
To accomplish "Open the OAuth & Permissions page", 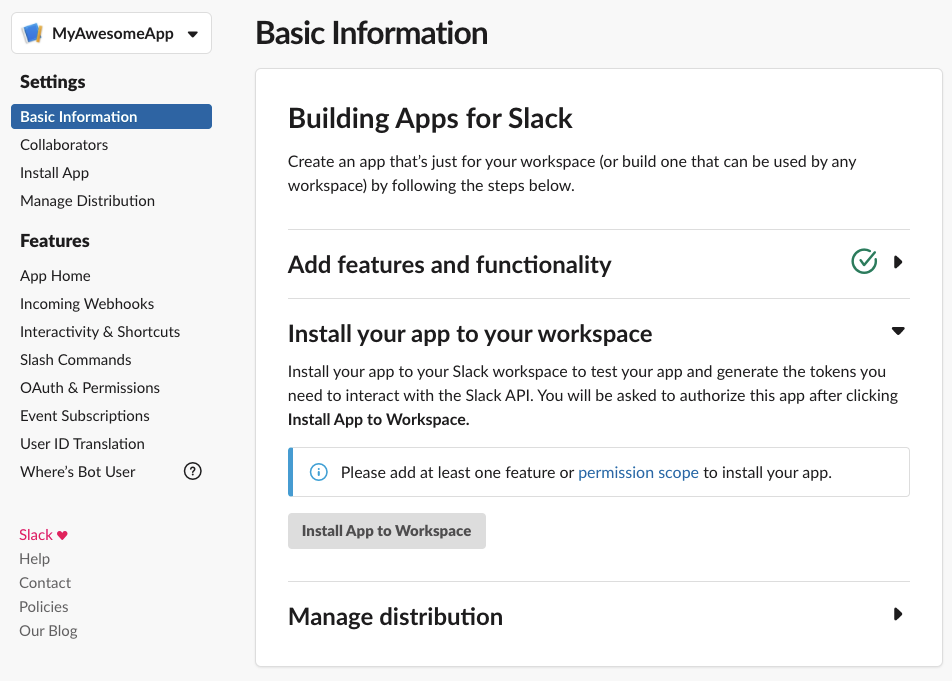I will click(x=90, y=388).
